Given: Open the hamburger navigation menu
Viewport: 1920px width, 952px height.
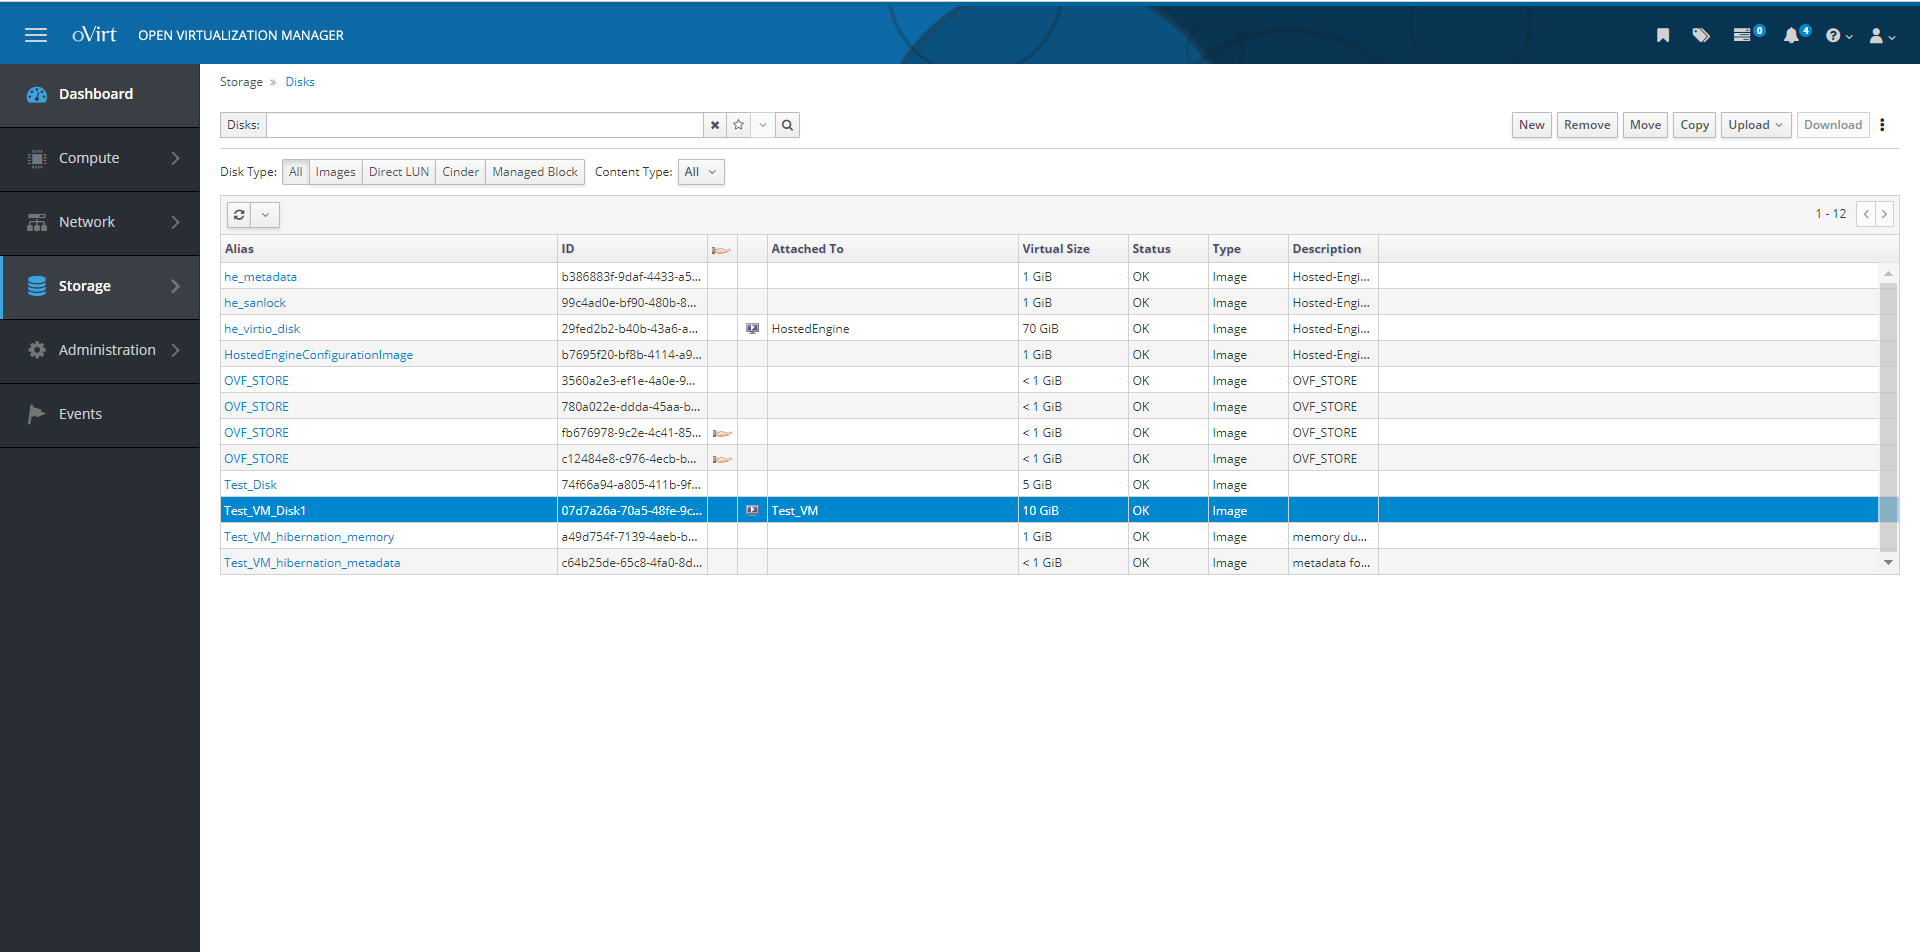Looking at the screenshot, I should (x=36, y=35).
